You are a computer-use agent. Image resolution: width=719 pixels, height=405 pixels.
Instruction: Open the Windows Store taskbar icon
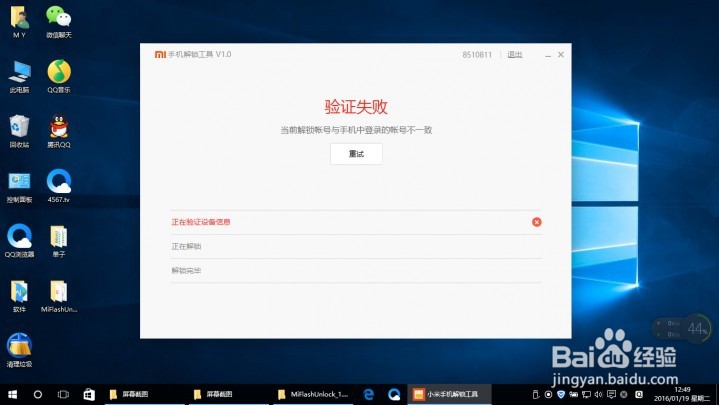89,394
